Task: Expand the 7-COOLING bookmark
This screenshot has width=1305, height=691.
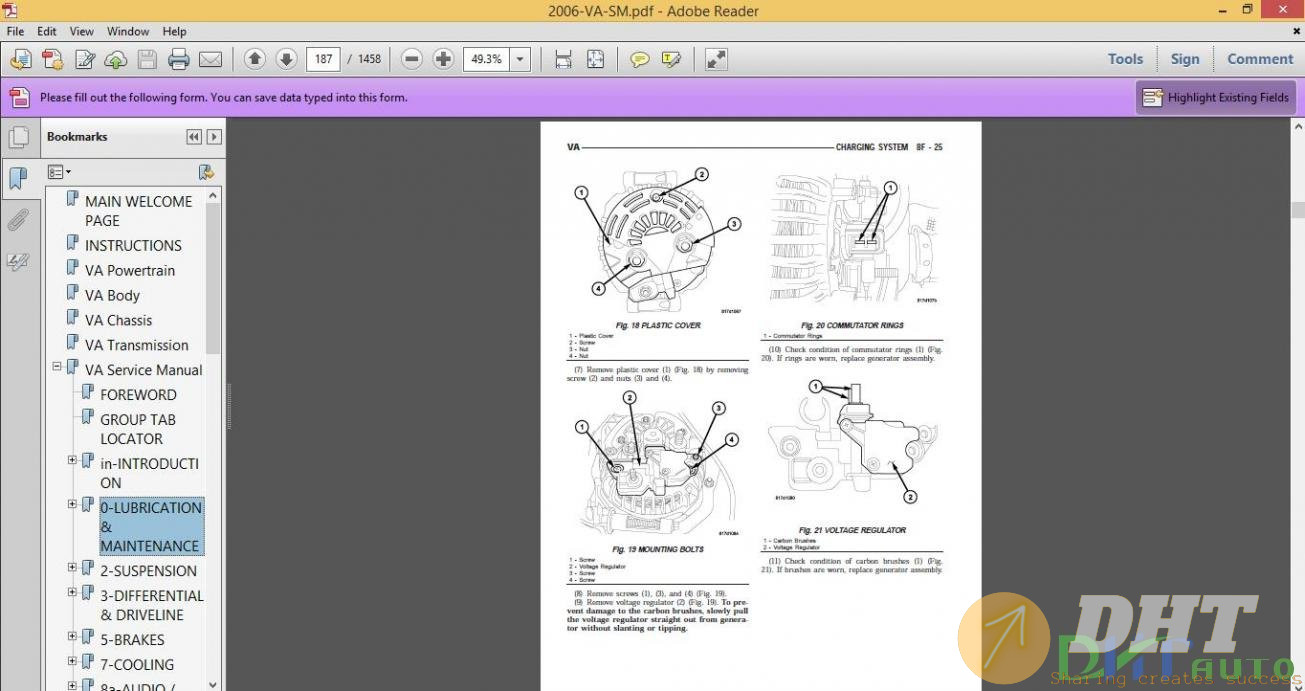Action: (x=72, y=661)
